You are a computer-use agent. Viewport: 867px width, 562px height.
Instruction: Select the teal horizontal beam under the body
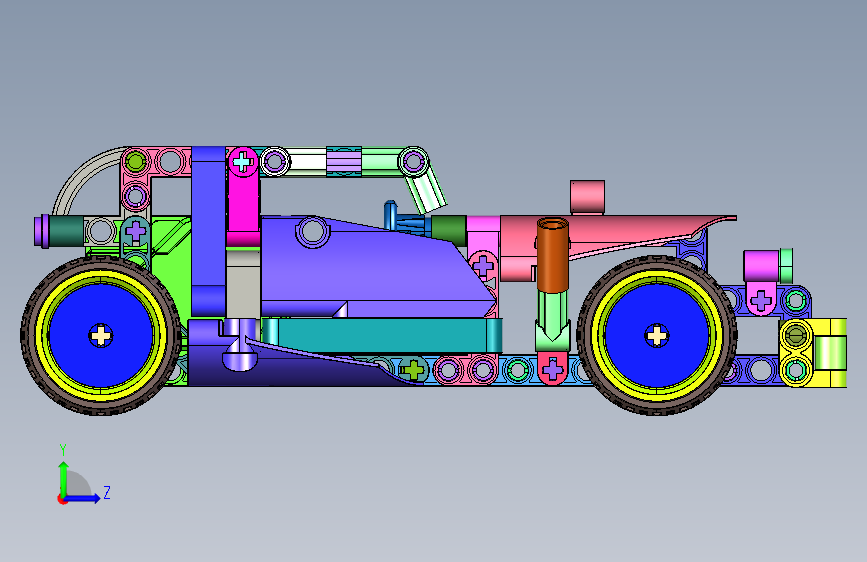[382, 335]
